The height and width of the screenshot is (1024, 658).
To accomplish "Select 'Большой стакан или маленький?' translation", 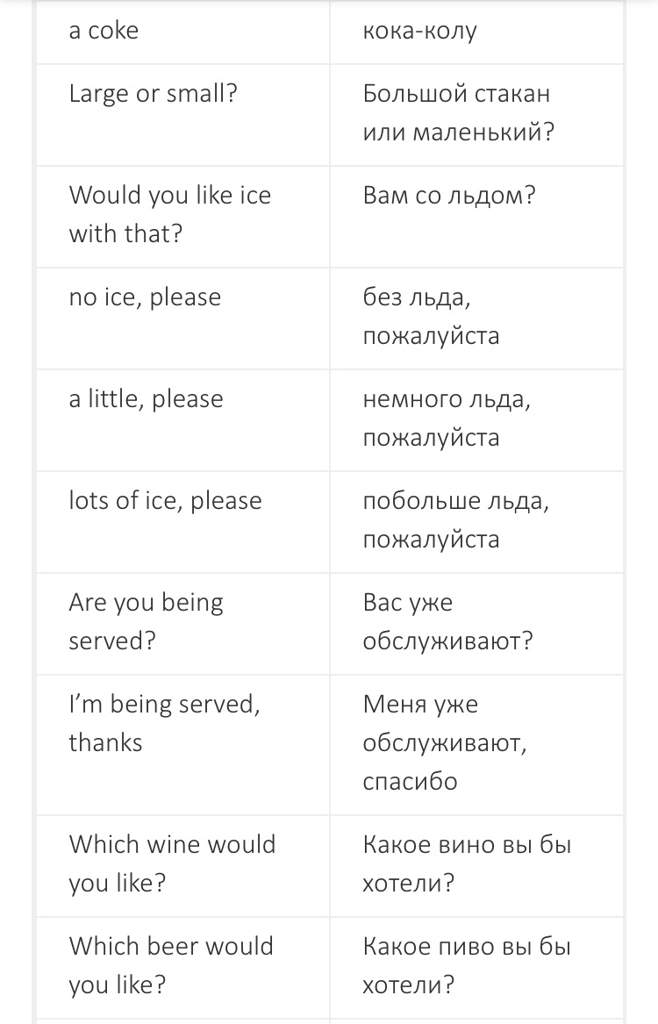I will click(459, 113).
